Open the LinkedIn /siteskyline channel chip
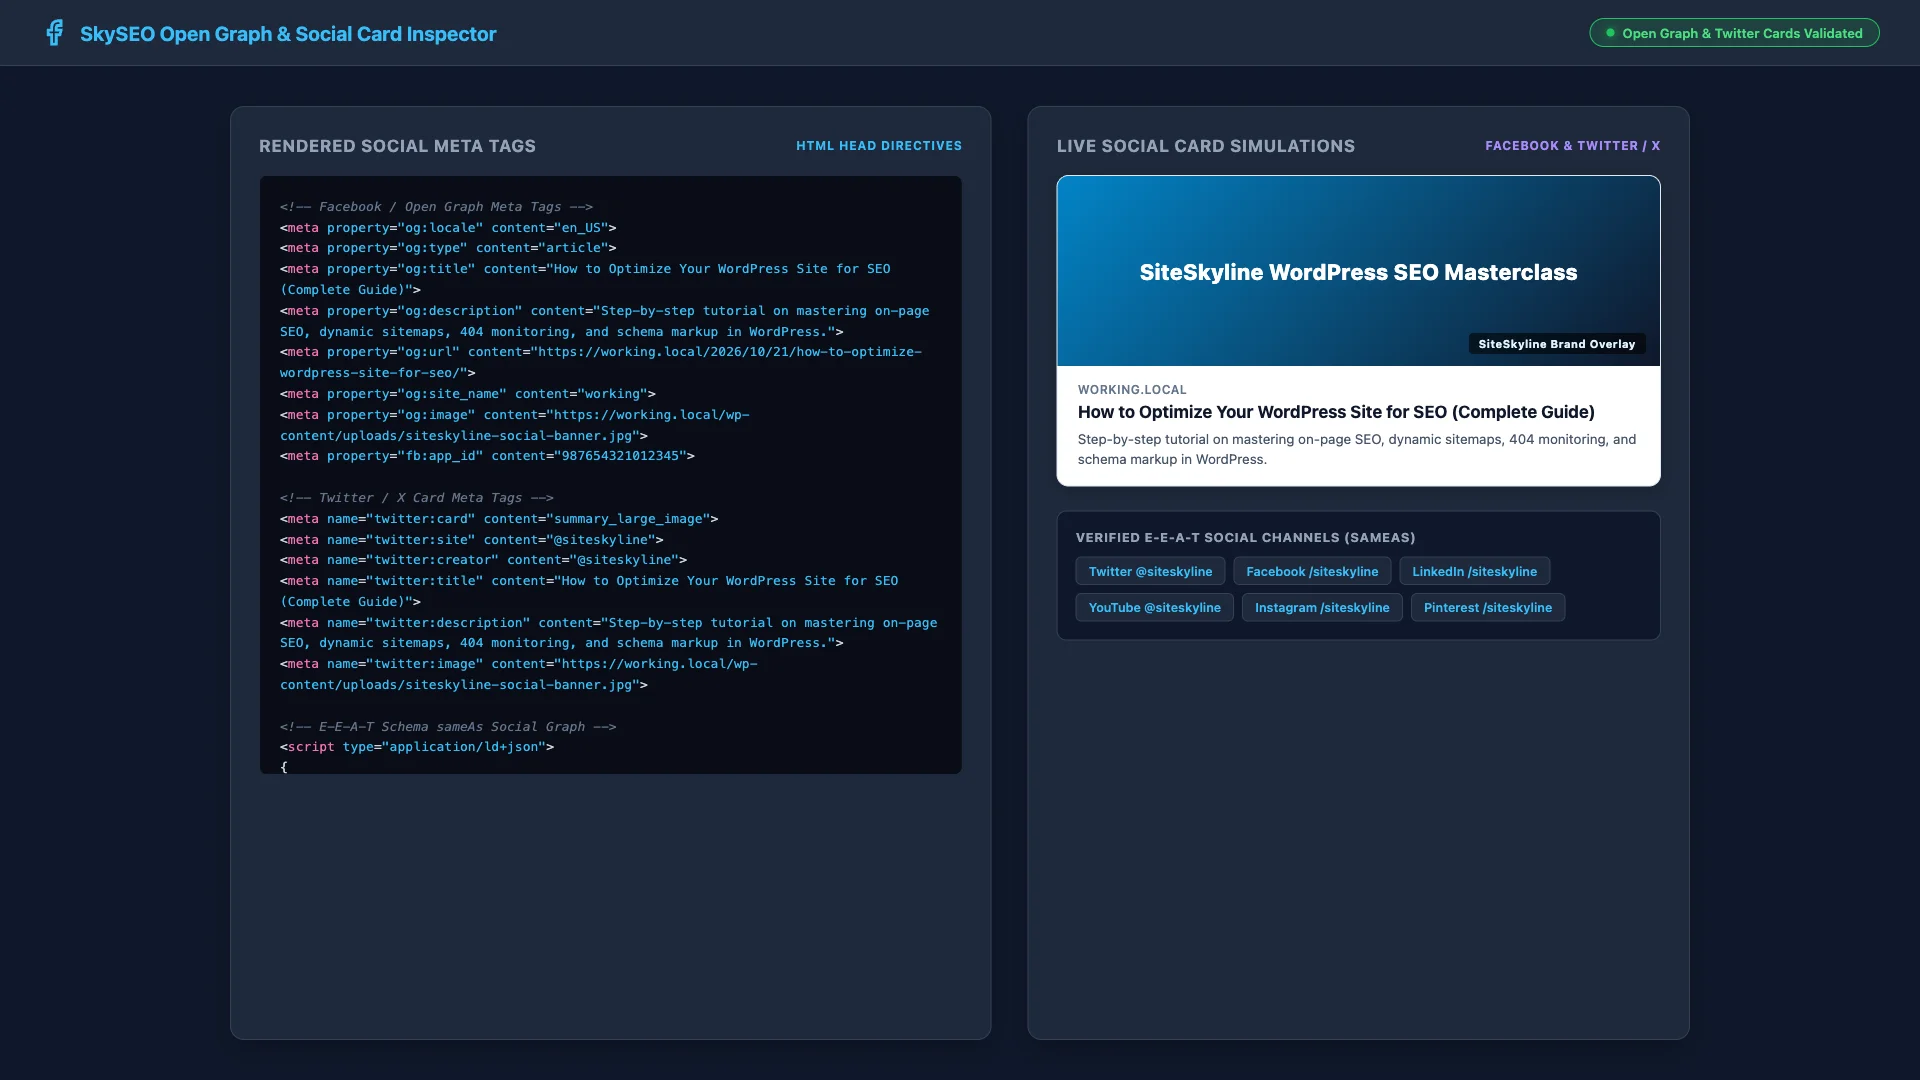Screen dimensions: 1920x1080 (1474, 571)
